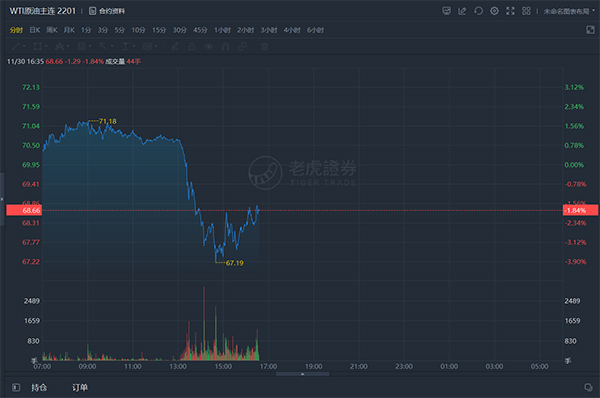Toggle the lock drawings icon
Screen dimensions: 600x398
click(192, 47)
